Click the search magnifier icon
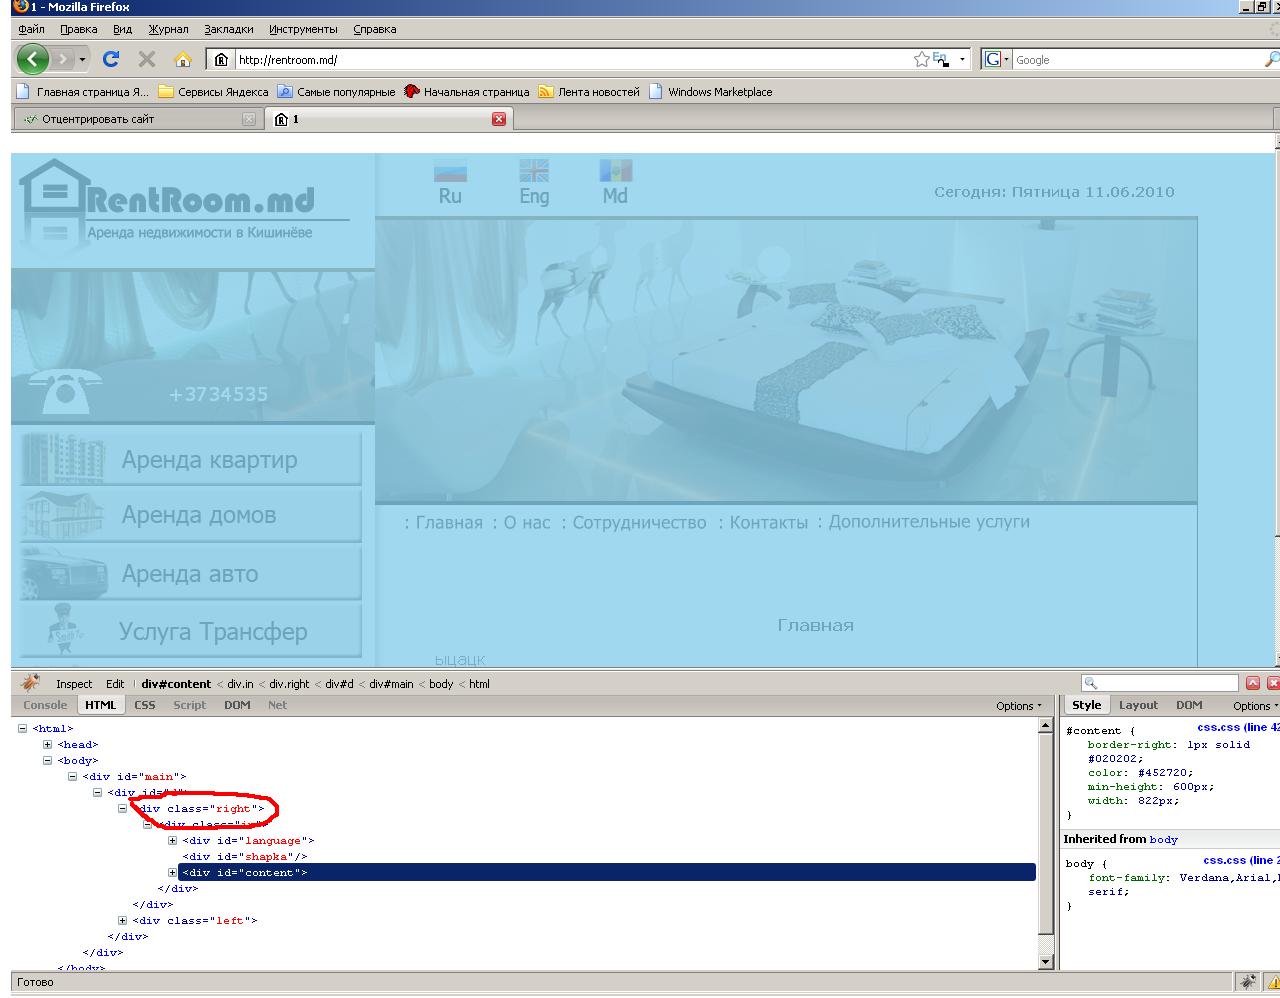 pos(1272,60)
